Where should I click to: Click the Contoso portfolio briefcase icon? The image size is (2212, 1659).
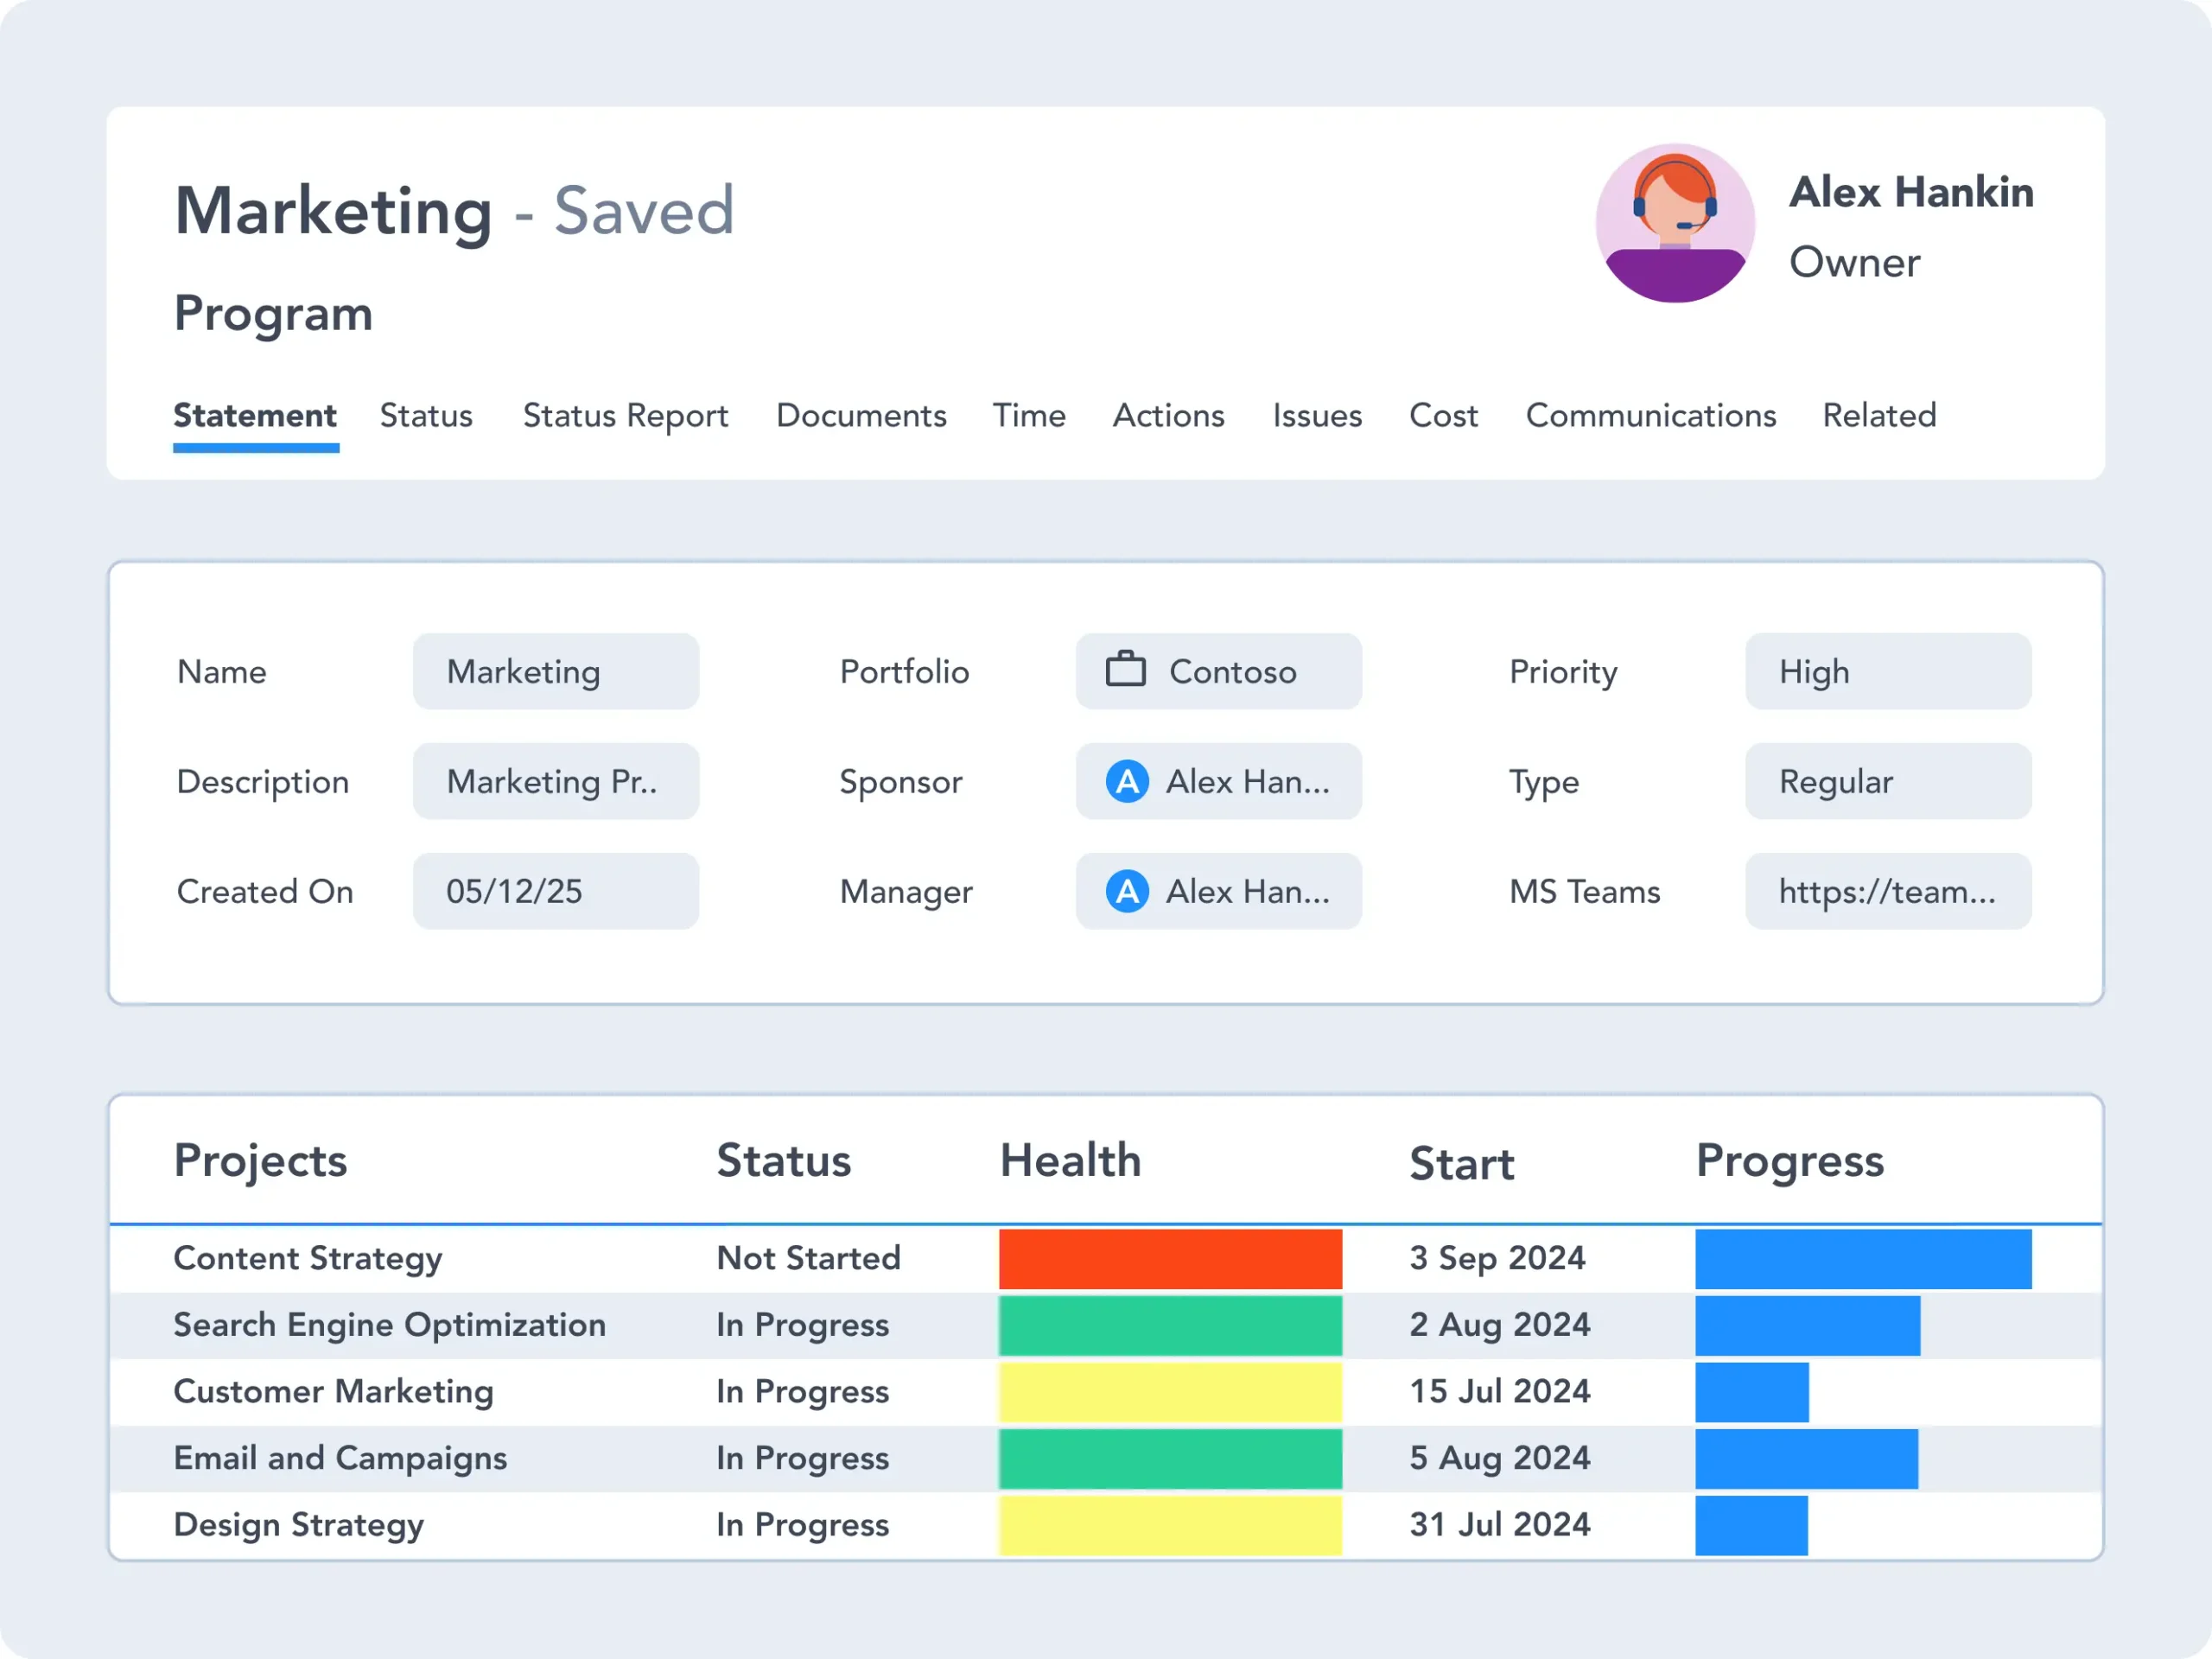tap(1125, 670)
